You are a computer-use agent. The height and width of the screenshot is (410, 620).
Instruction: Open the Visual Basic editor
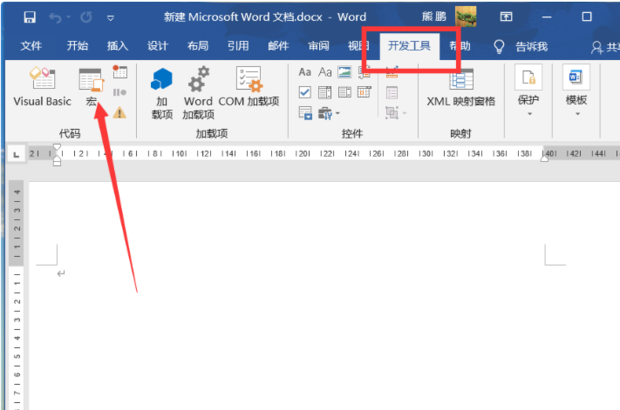[42, 87]
